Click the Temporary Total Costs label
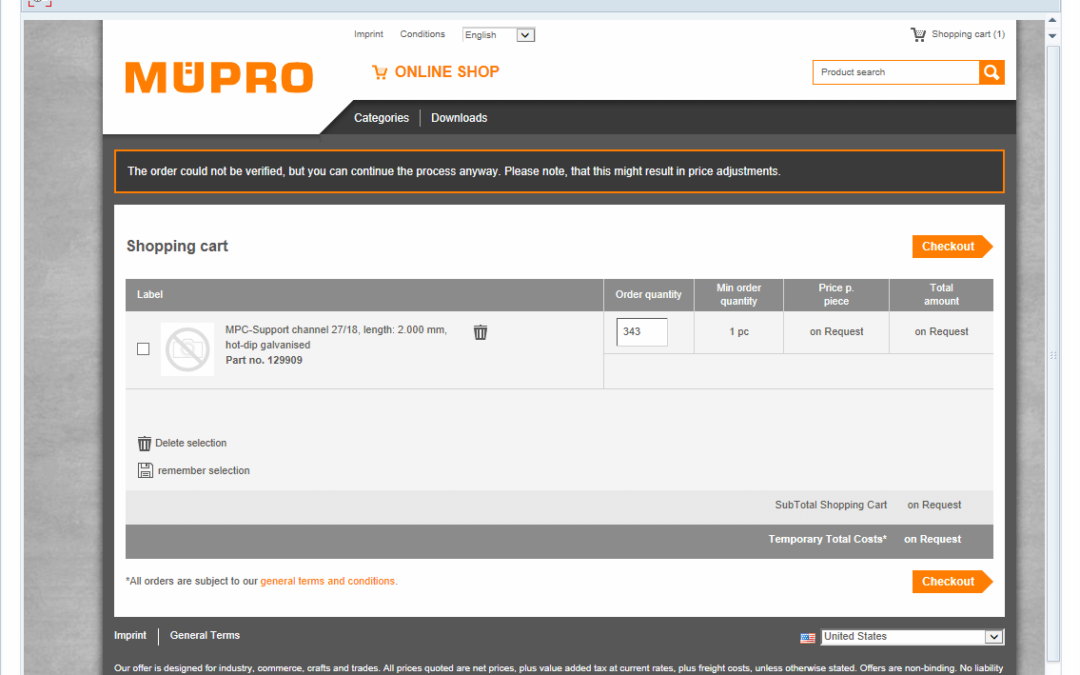 (x=827, y=539)
